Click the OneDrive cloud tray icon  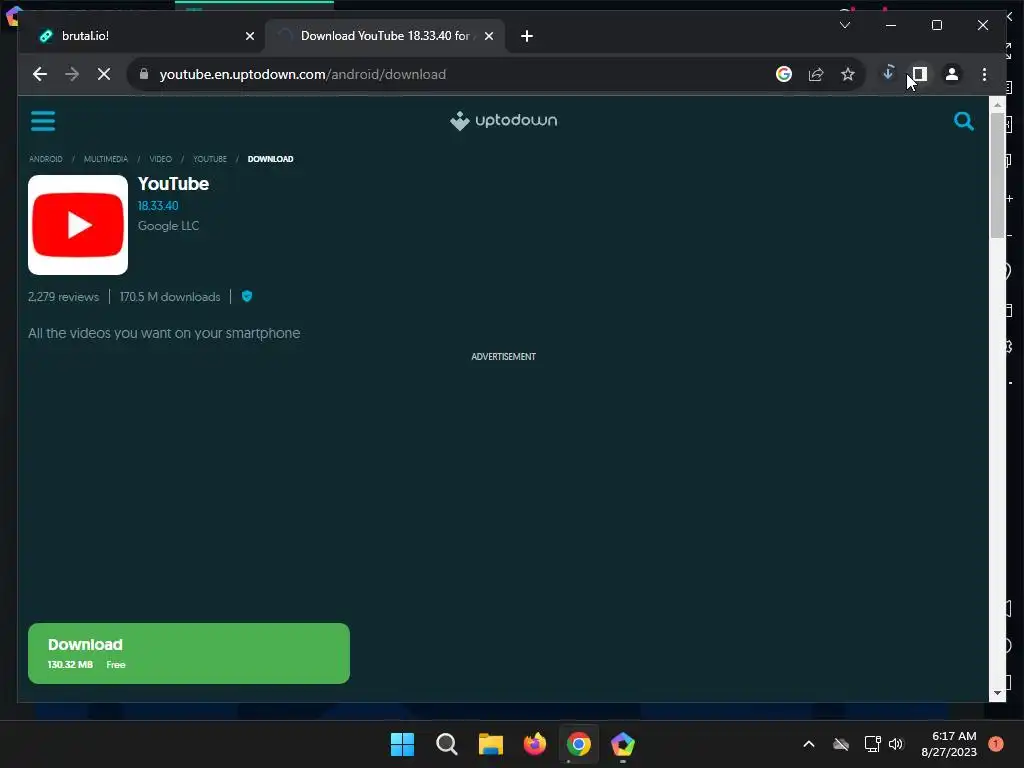pos(841,744)
